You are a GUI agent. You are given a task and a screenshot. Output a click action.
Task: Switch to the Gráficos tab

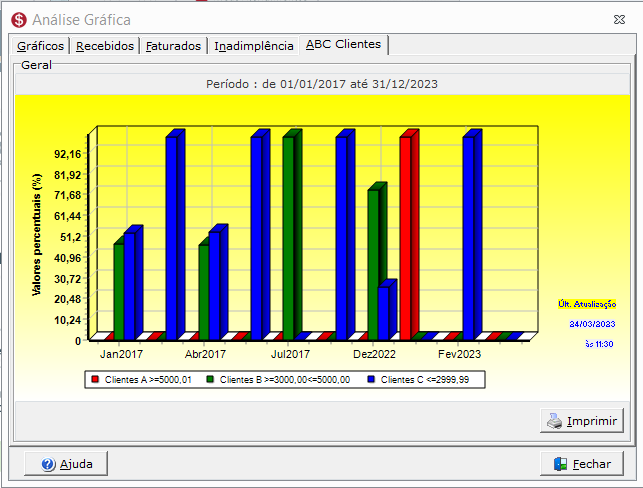[x=41, y=46]
